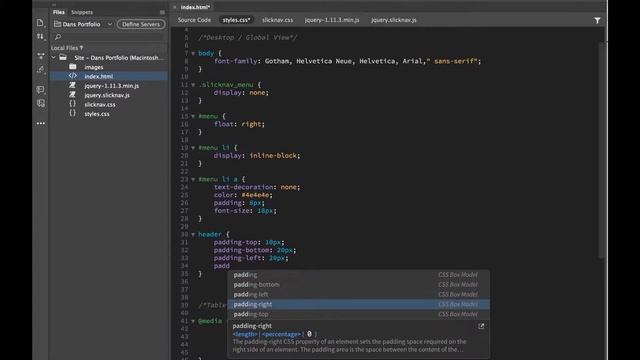Click the filter icon above the code editor
Viewport: 640px width, 360px height.
pyautogui.click(x=597, y=20)
